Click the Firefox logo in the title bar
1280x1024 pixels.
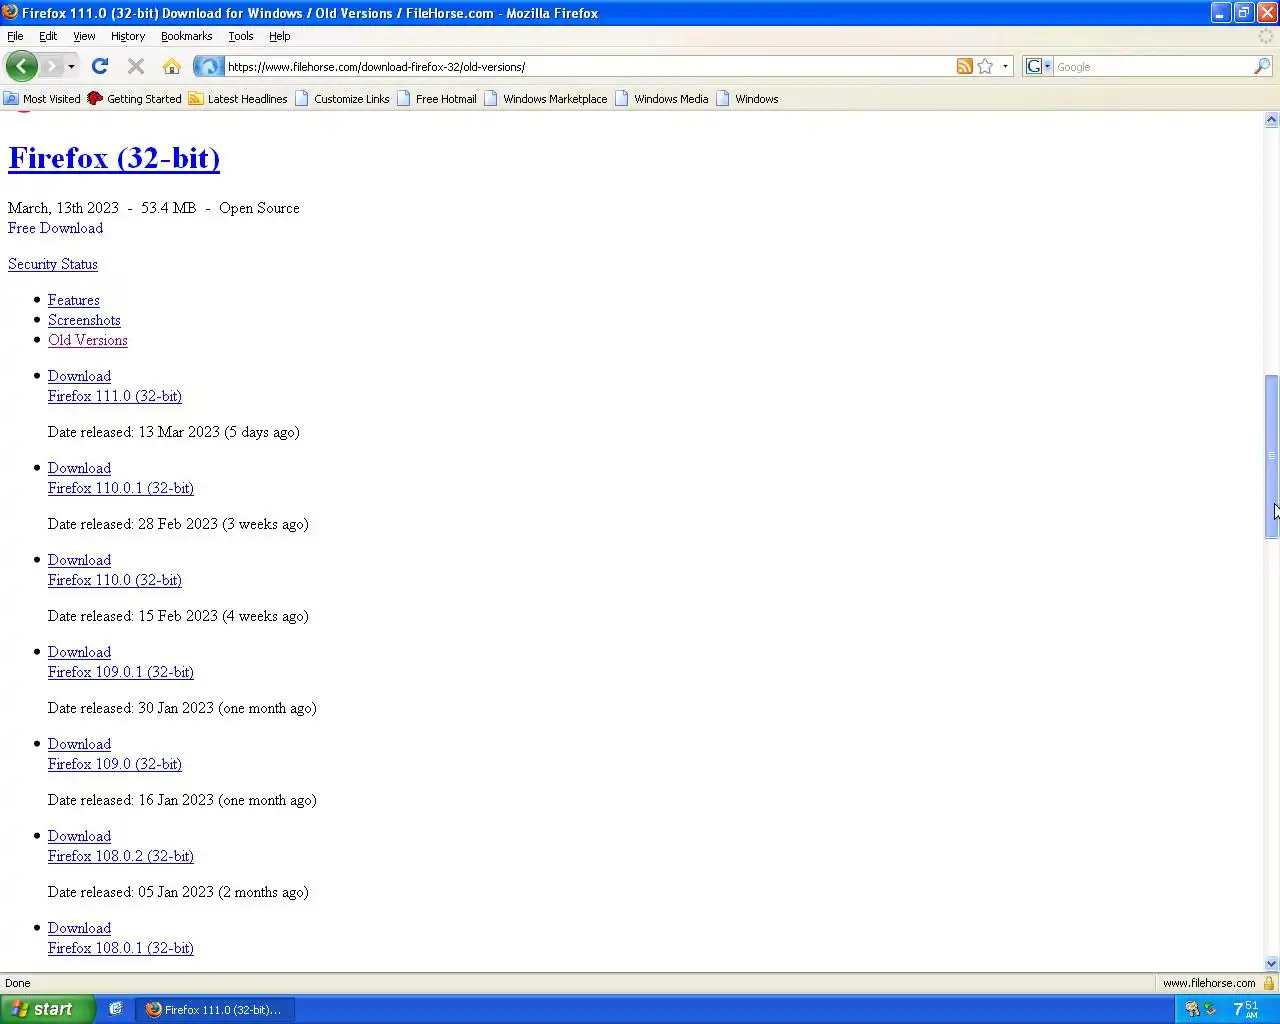[10, 12]
